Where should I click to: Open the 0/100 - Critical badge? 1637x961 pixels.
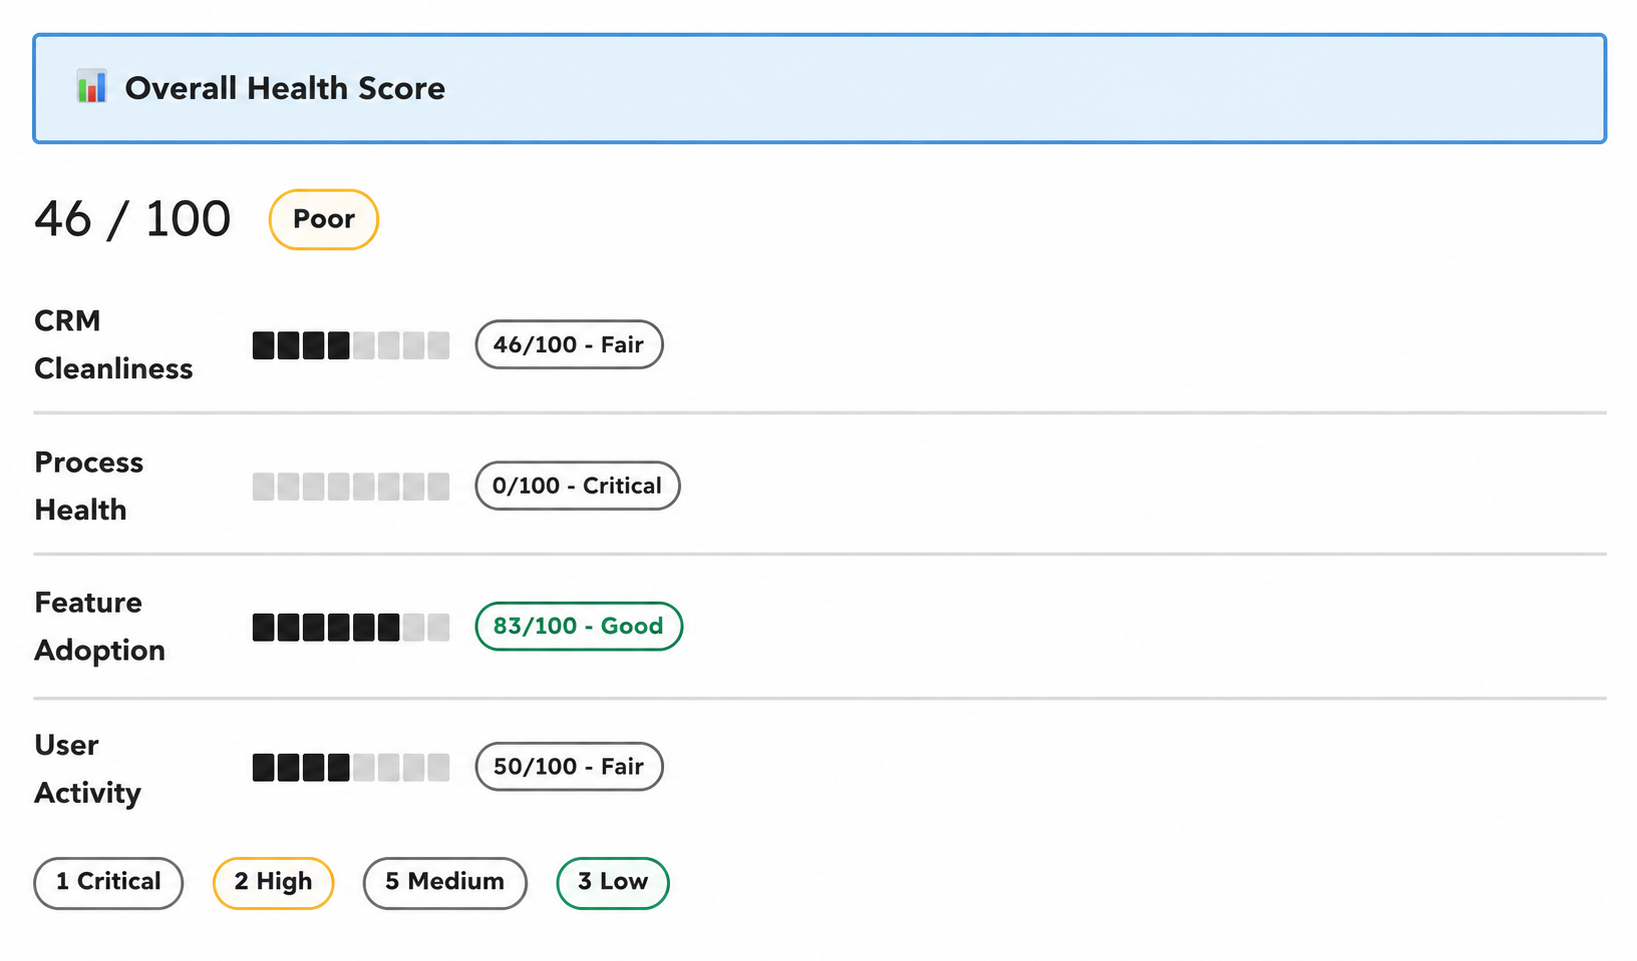pyautogui.click(x=577, y=485)
